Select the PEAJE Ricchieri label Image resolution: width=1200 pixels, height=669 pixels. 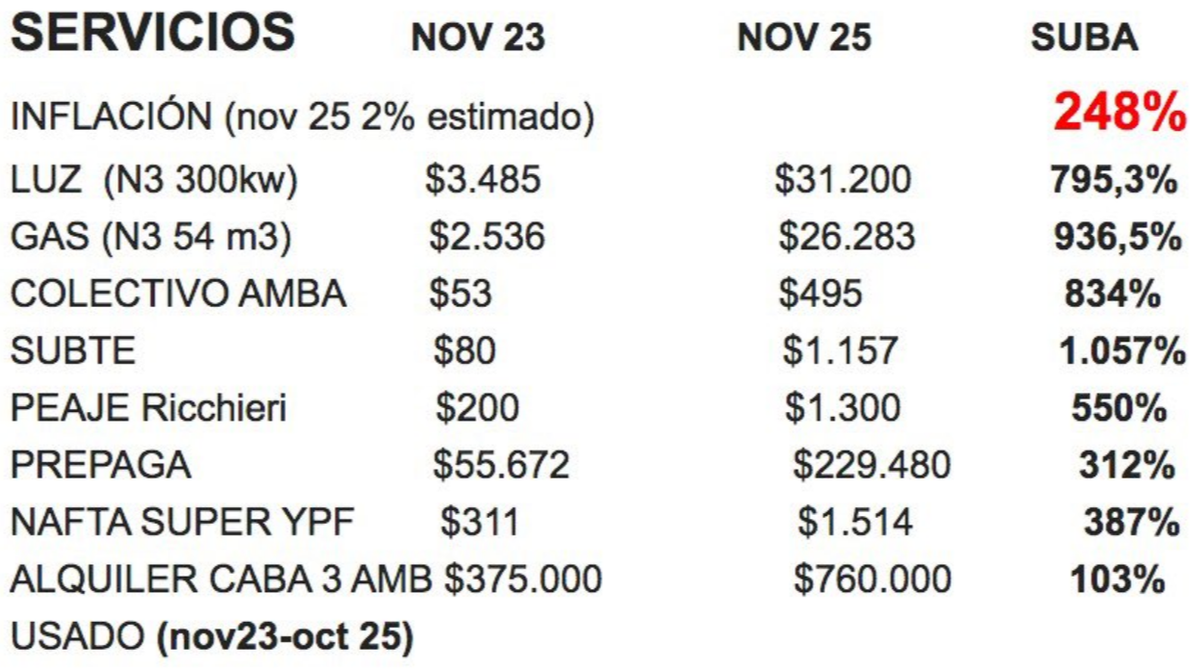(148, 408)
